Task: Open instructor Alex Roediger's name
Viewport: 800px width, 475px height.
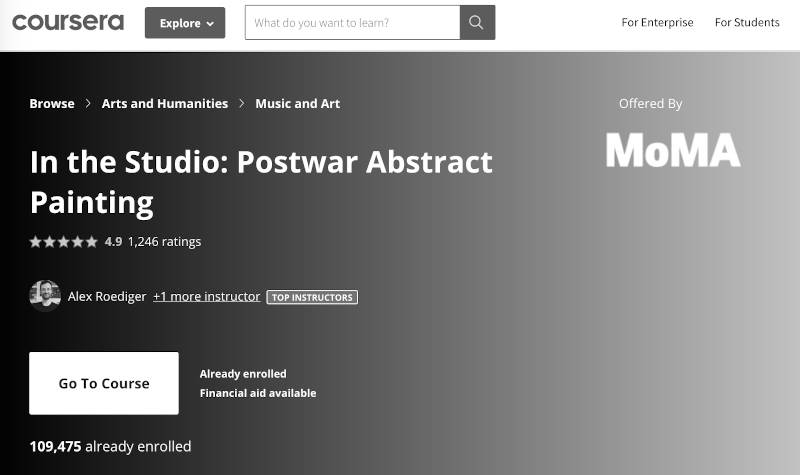Action: [107, 296]
